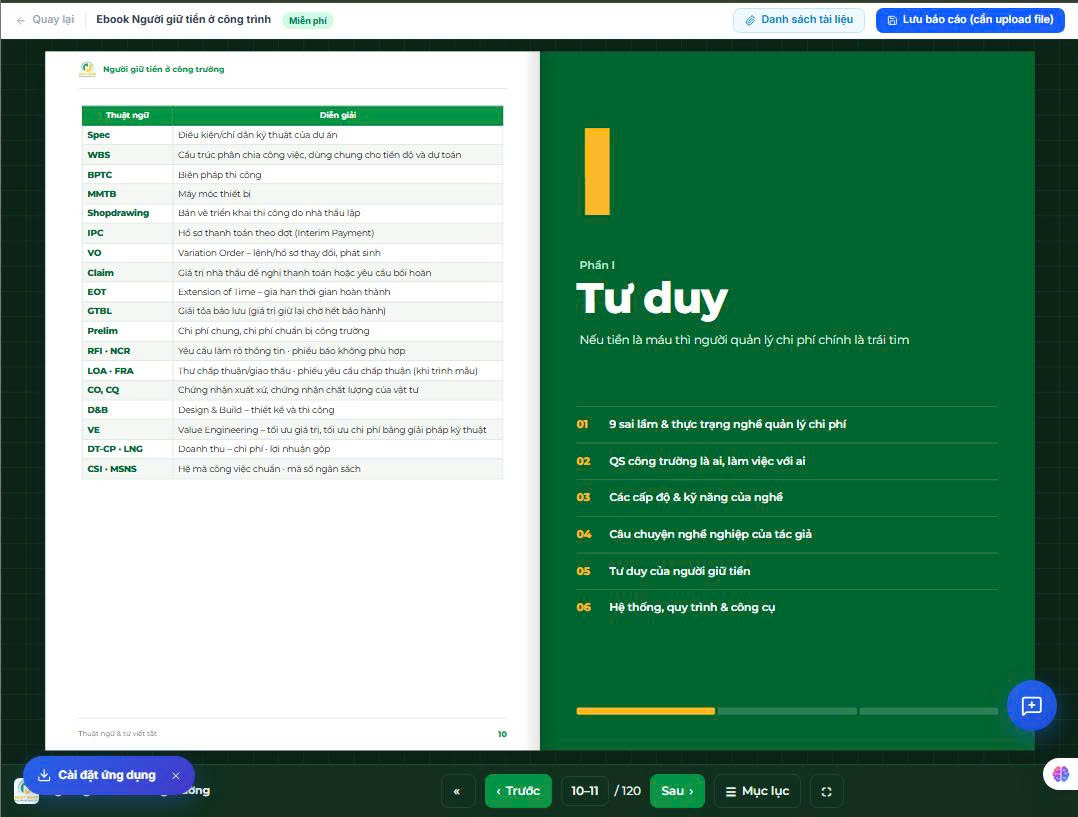Click the brain assistant icon at the right edge

tap(1060, 774)
